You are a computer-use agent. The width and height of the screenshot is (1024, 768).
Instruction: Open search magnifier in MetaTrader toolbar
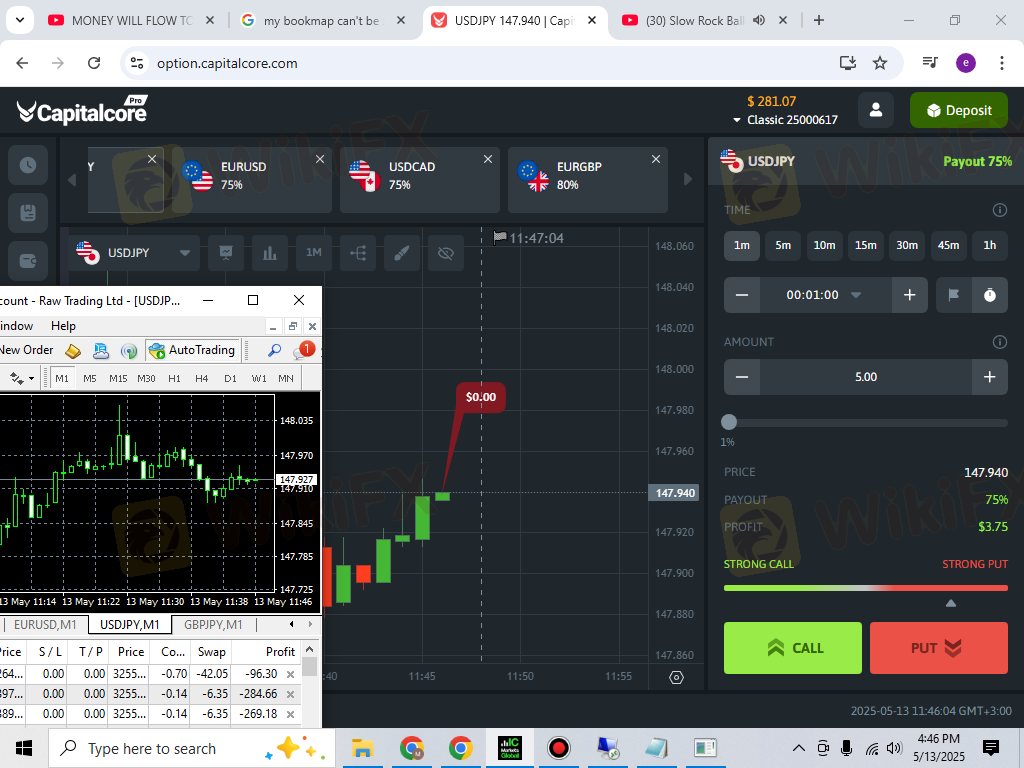point(274,351)
